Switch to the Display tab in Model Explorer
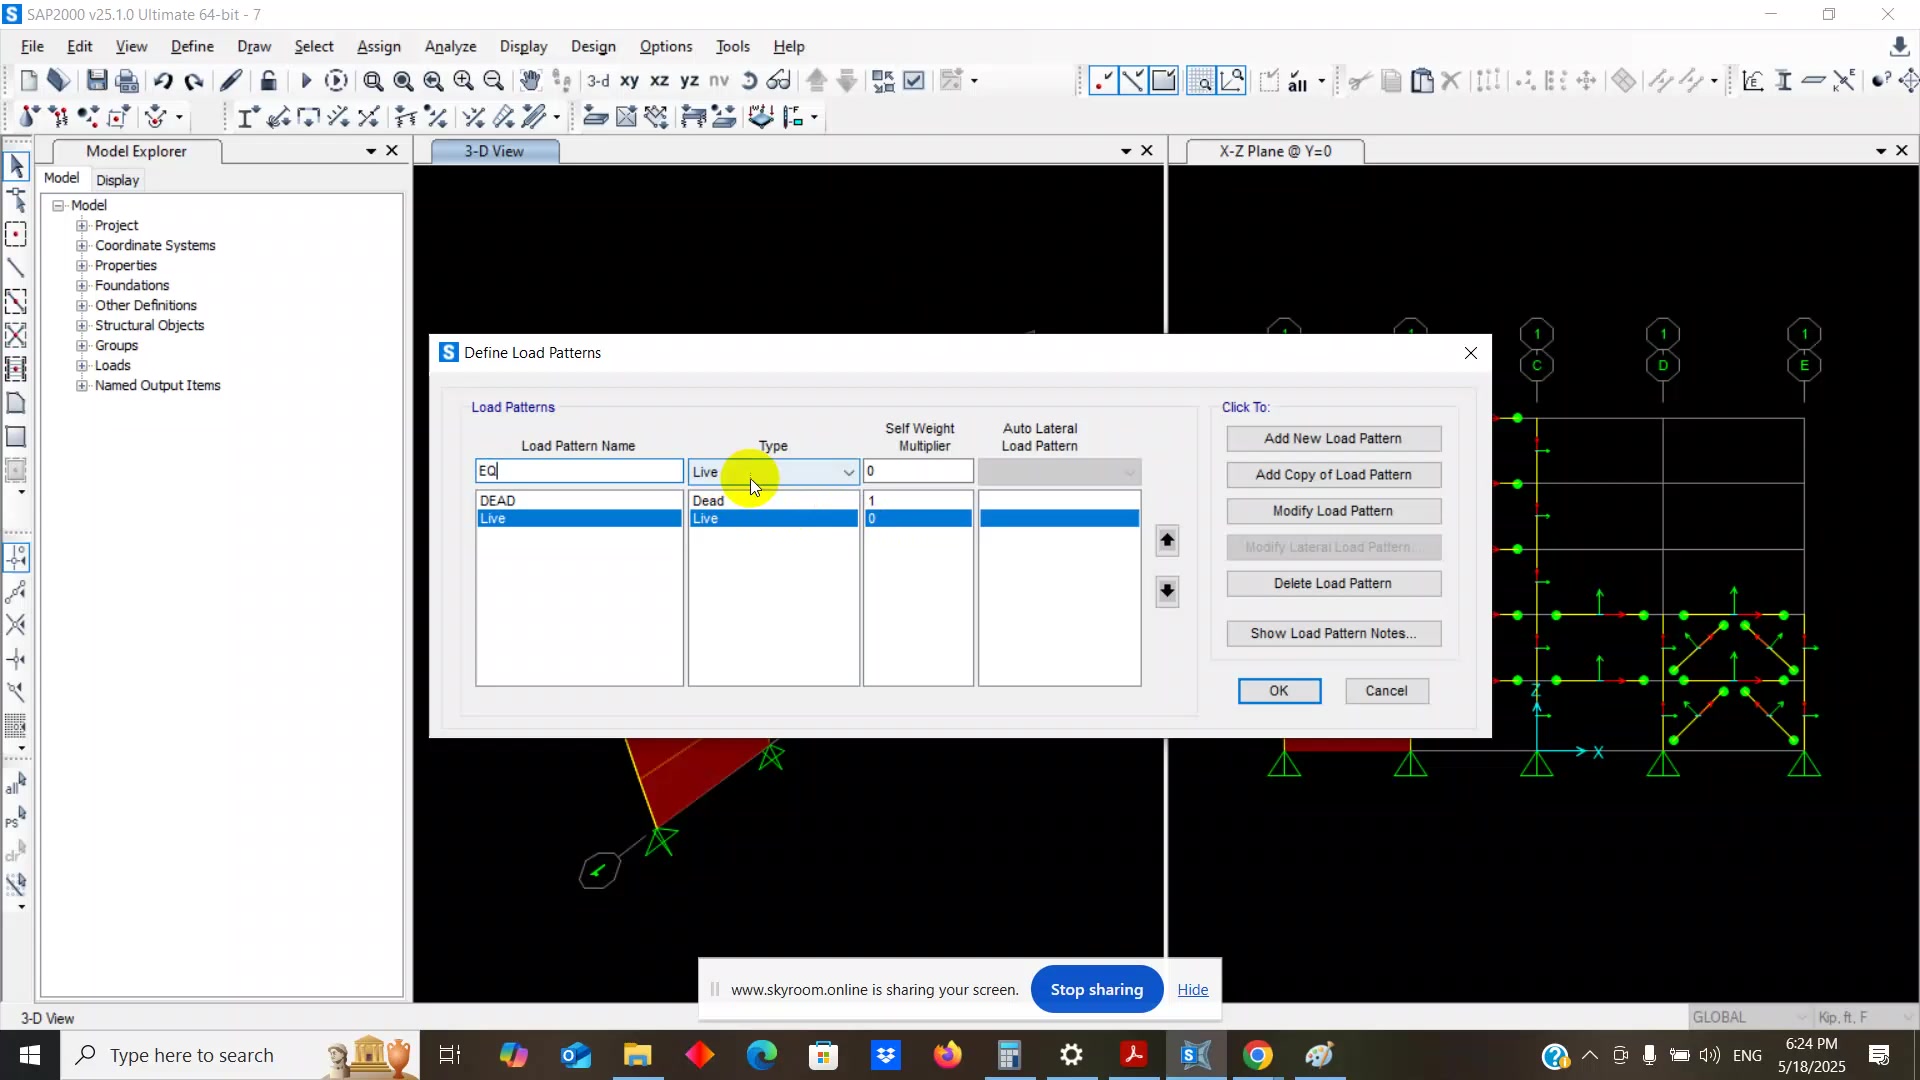Screen dimensions: 1920x1080 pyautogui.click(x=117, y=180)
